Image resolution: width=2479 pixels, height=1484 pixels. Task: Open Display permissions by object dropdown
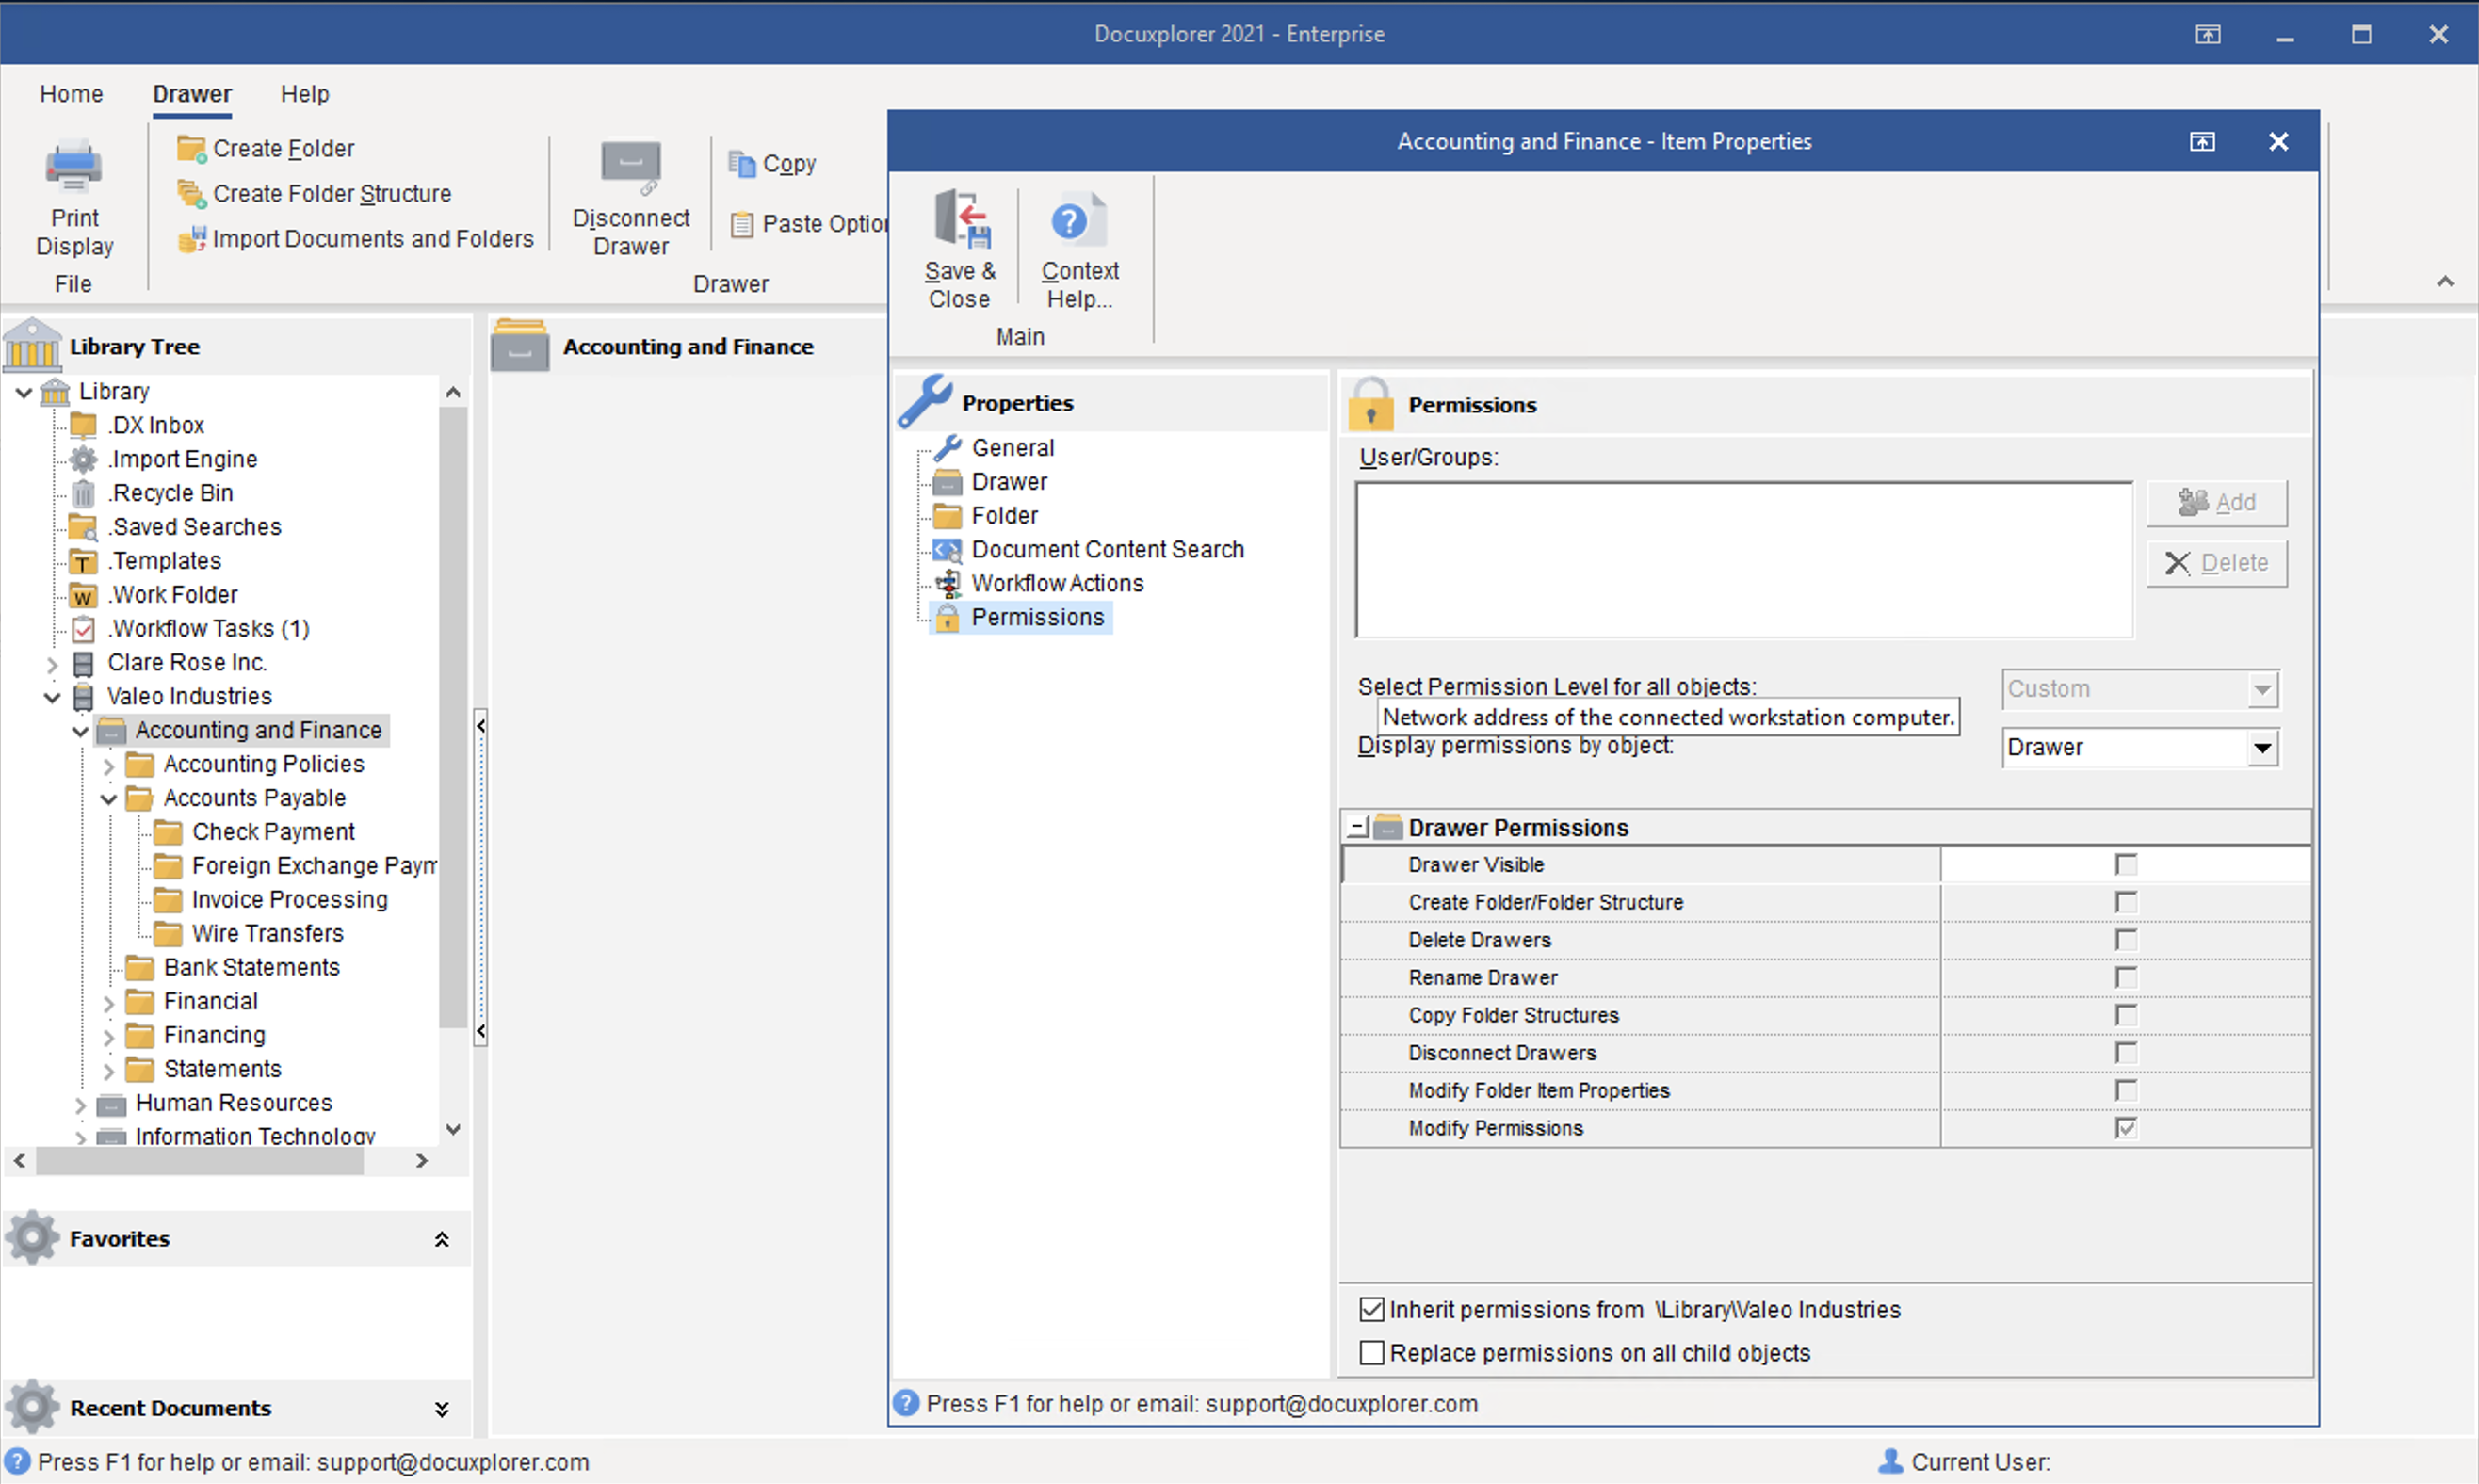tap(2262, 748)
